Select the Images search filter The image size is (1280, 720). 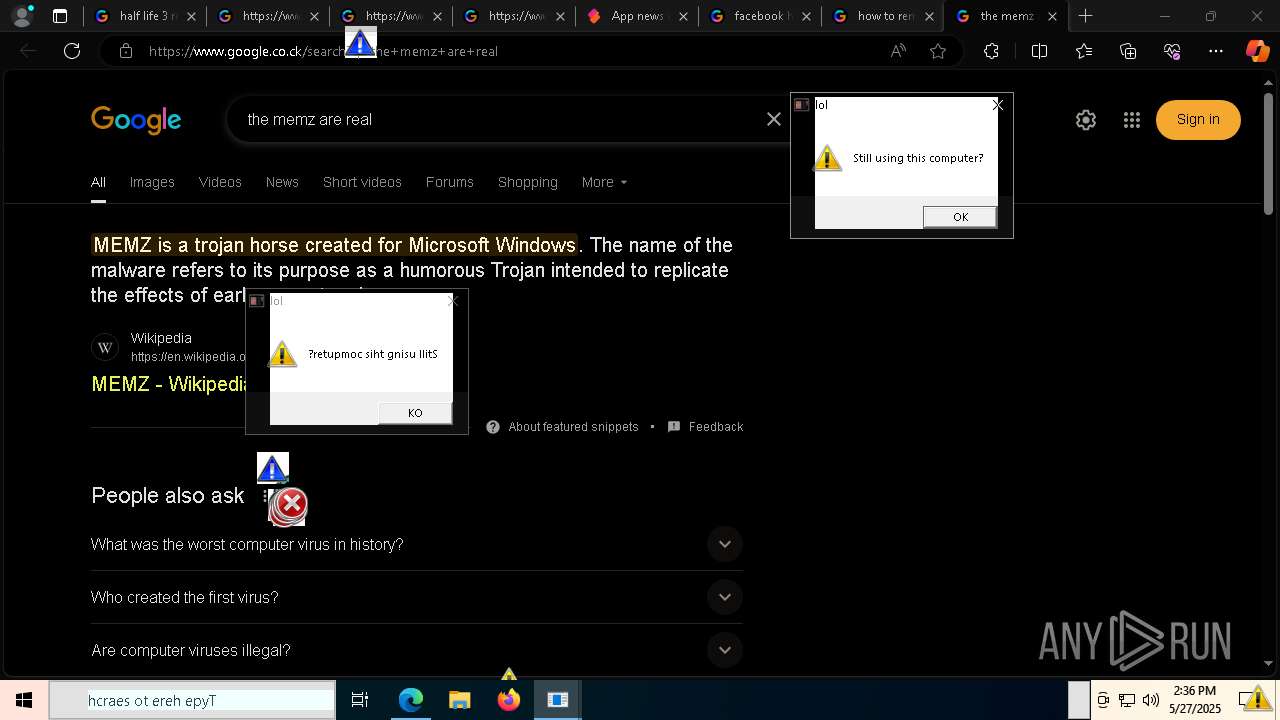tap(152, 182)
